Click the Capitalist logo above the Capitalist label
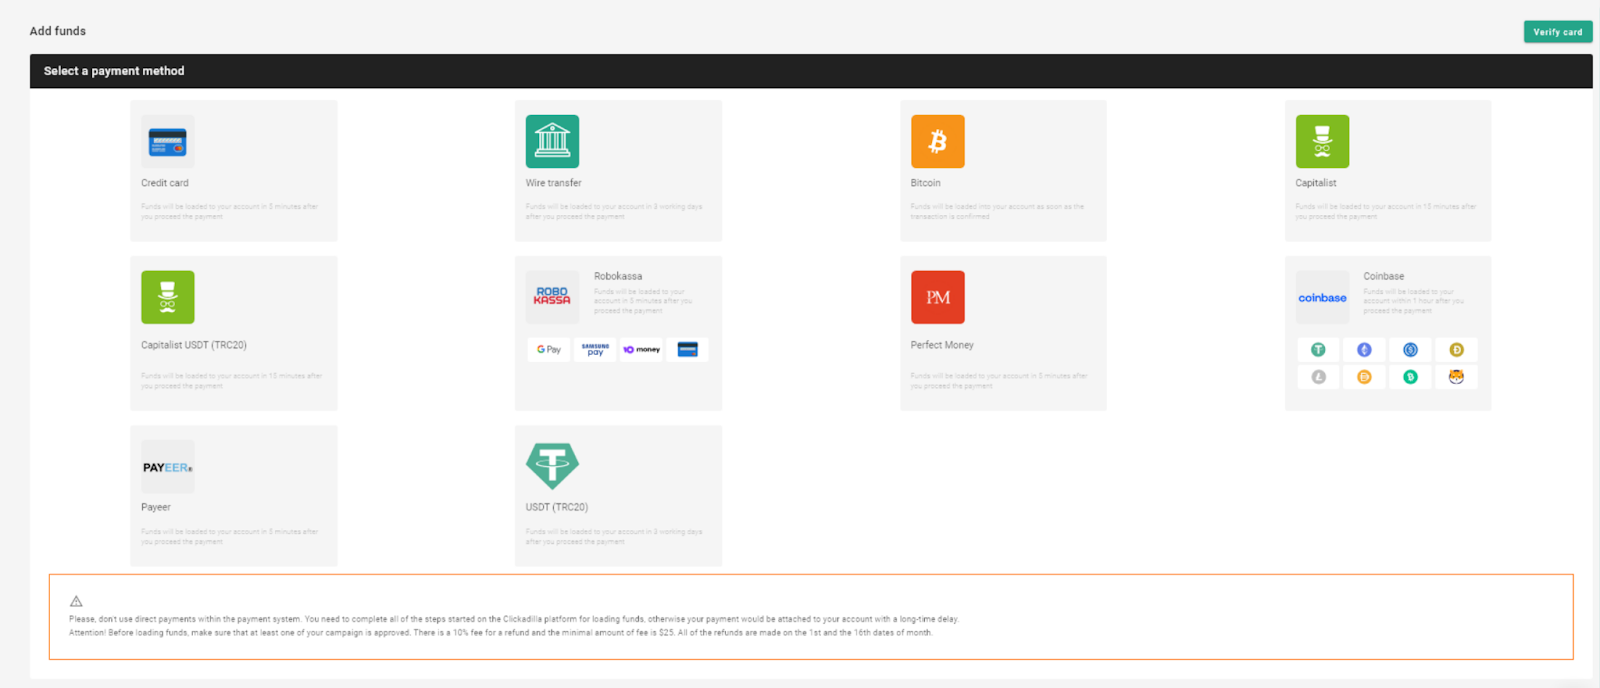 [x=1322, y=142]
